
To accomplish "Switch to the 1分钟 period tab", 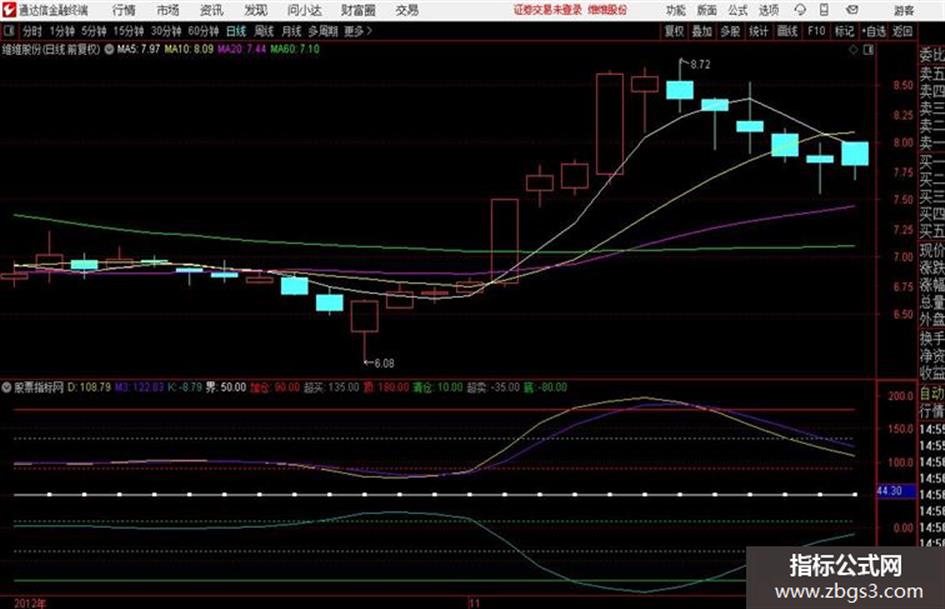I will coord(61,31).
